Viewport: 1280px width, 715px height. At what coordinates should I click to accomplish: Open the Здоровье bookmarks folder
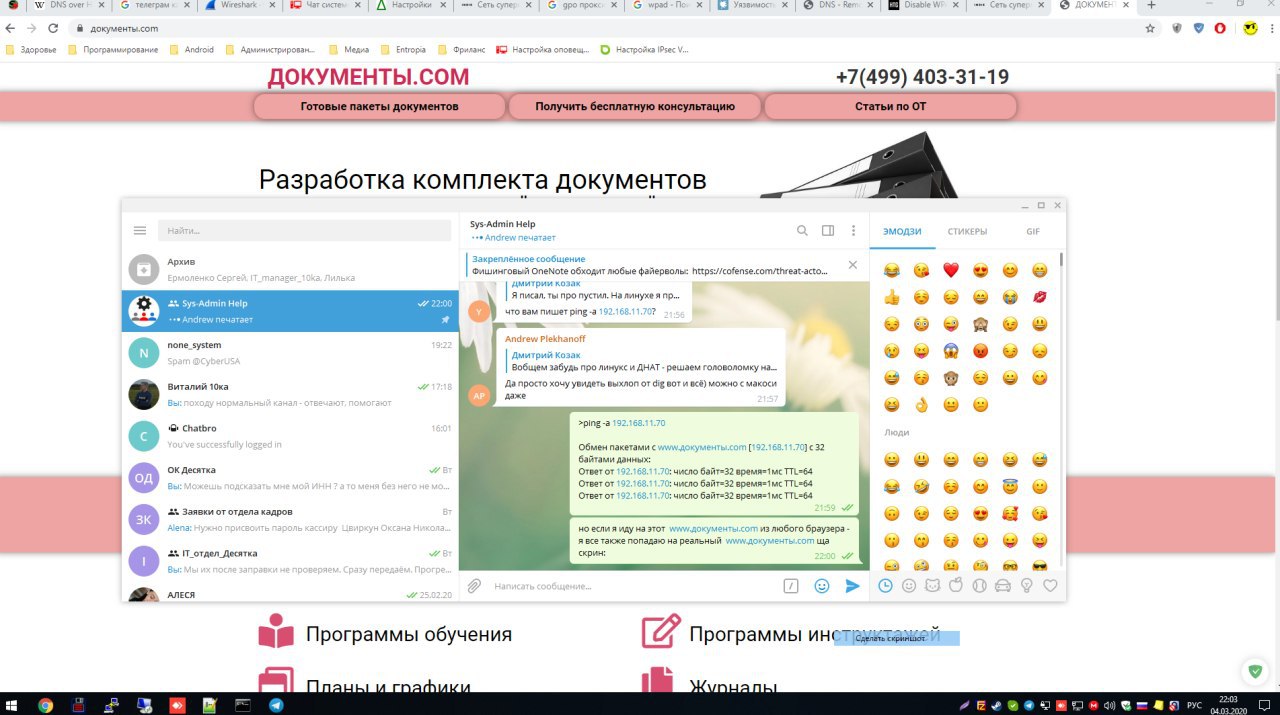[31, 49]
